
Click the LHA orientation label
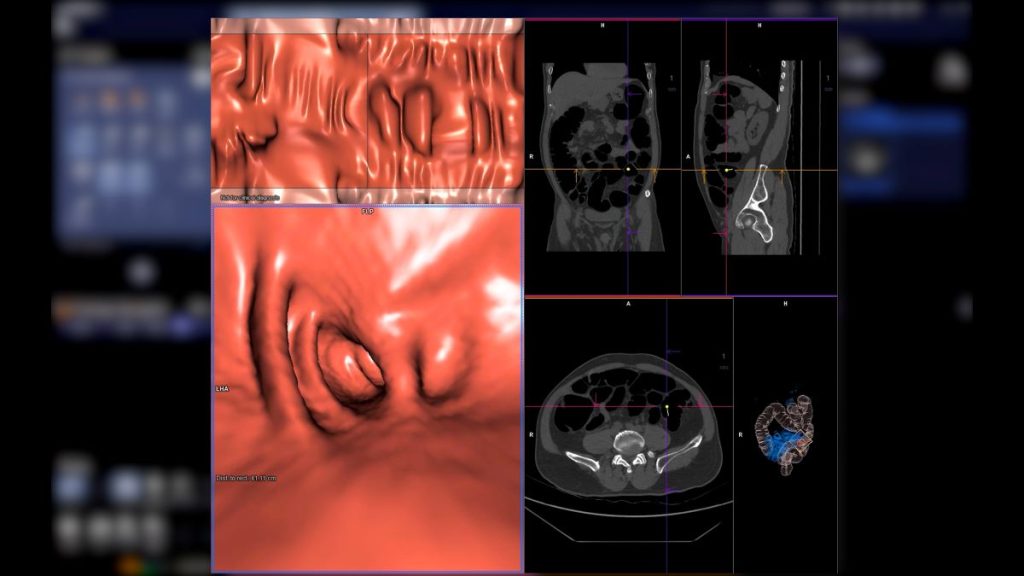pos(222,387)
